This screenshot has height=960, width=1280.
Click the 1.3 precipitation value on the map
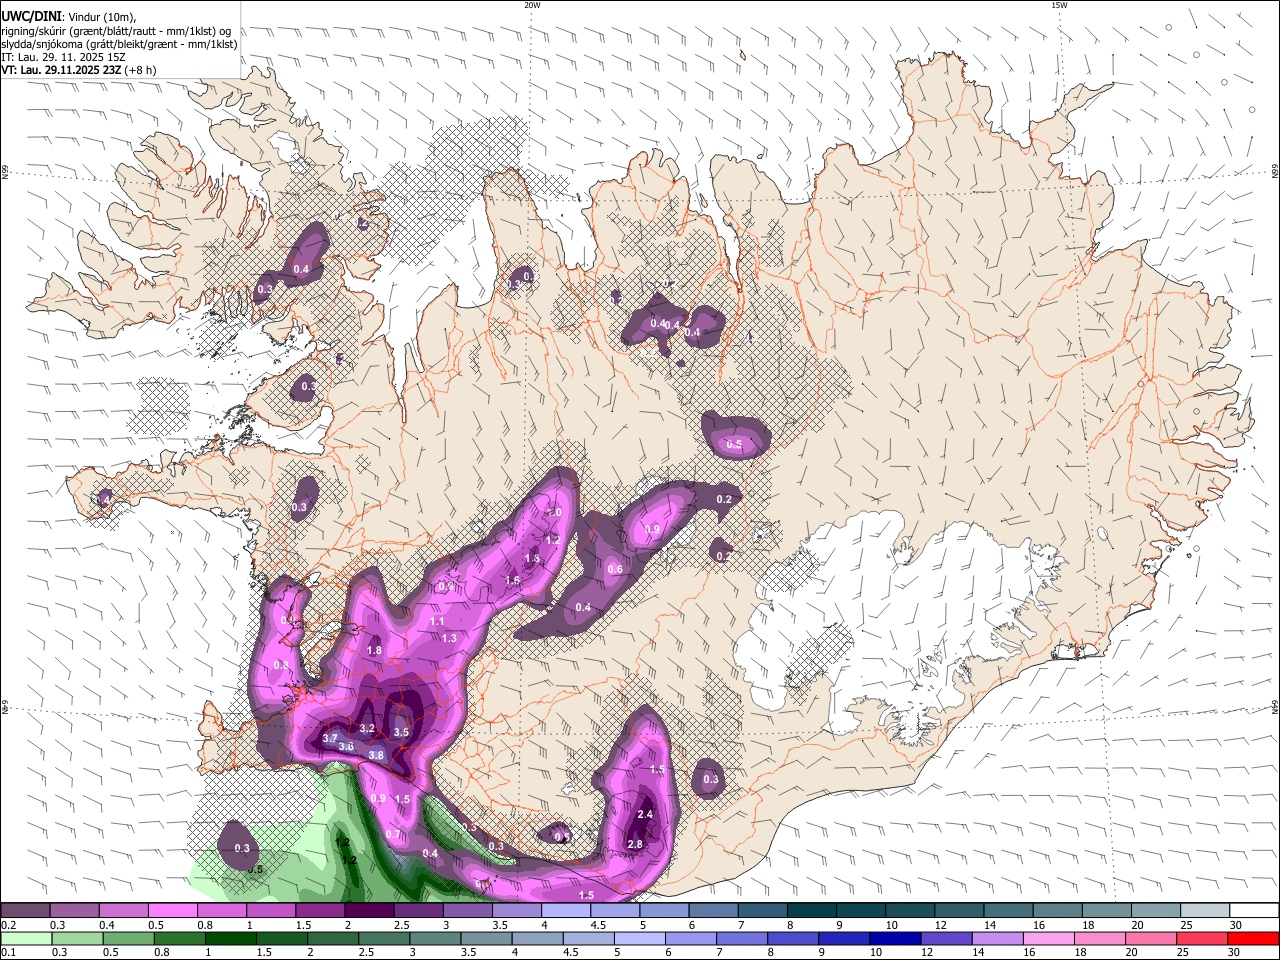pyautogui.click(x=449, y=638)
